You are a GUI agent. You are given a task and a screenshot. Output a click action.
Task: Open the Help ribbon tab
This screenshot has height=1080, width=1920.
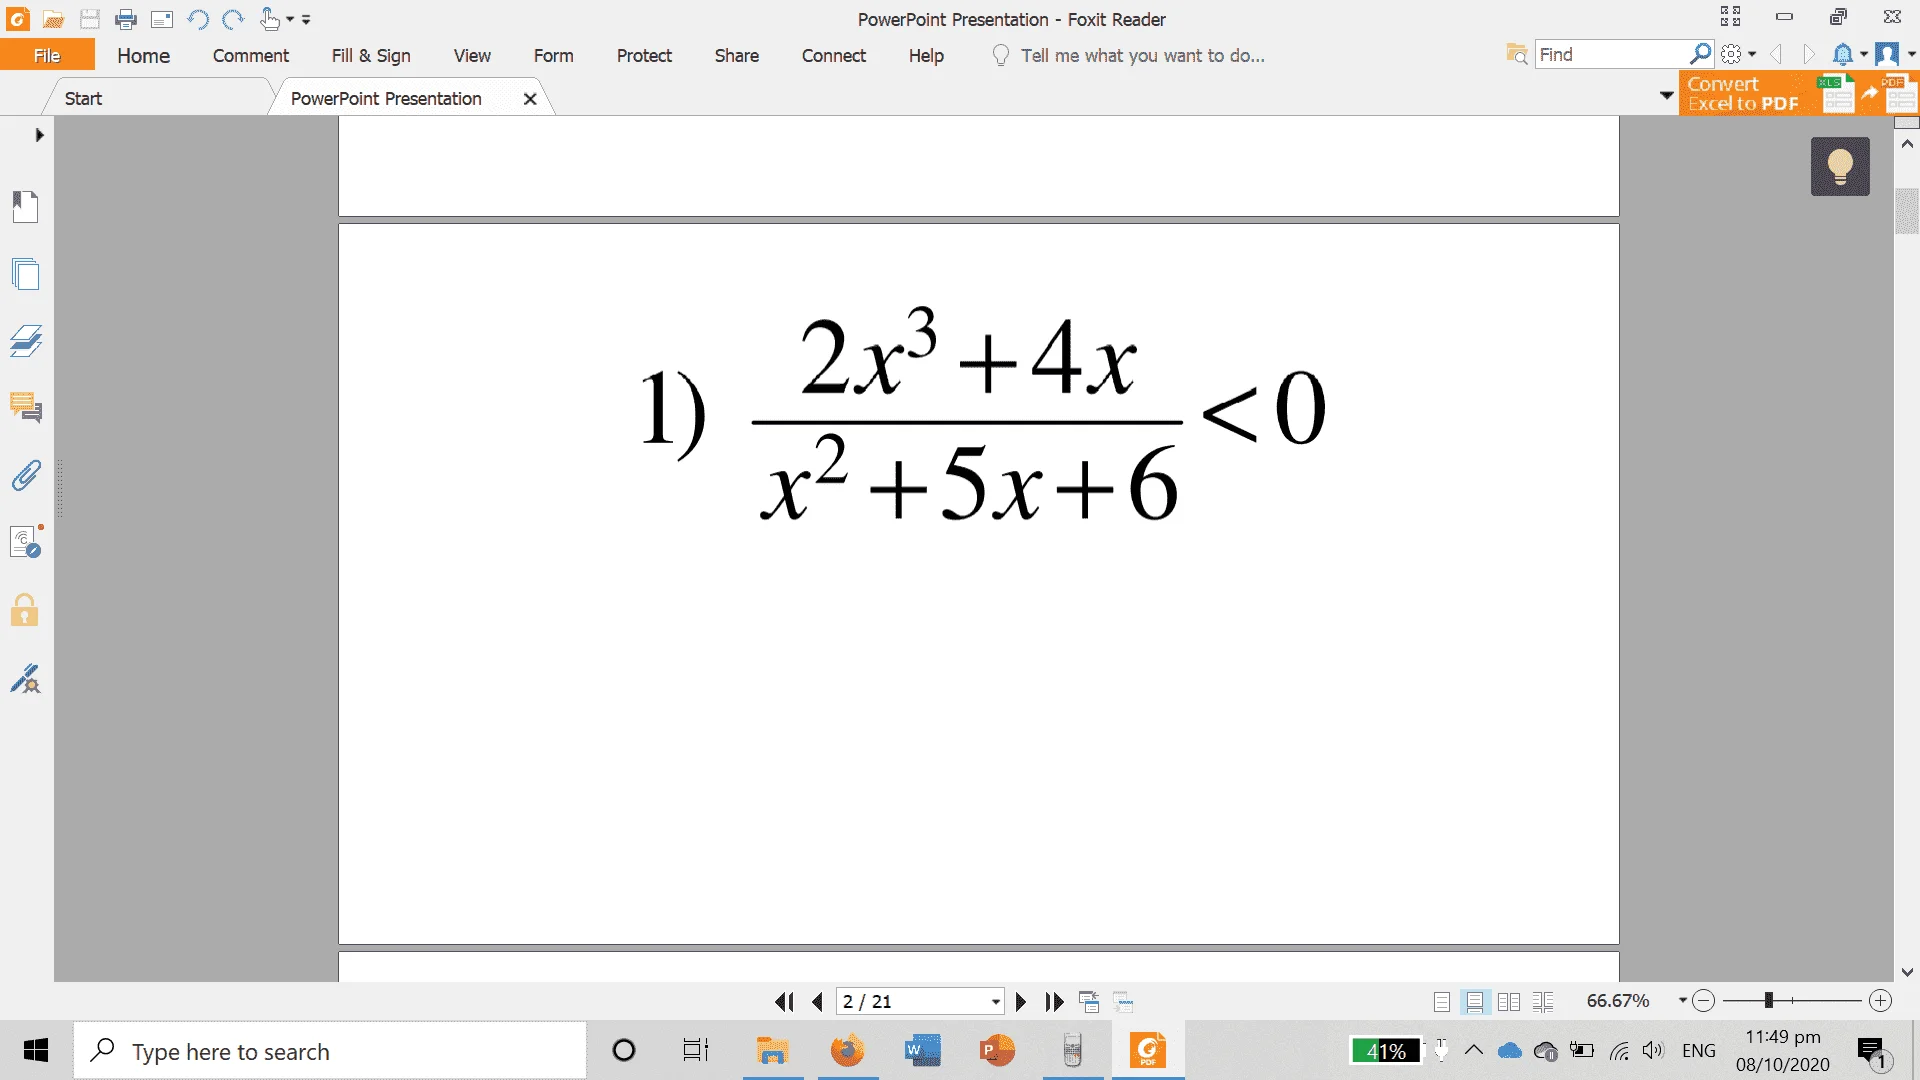(x=926, y=56)
